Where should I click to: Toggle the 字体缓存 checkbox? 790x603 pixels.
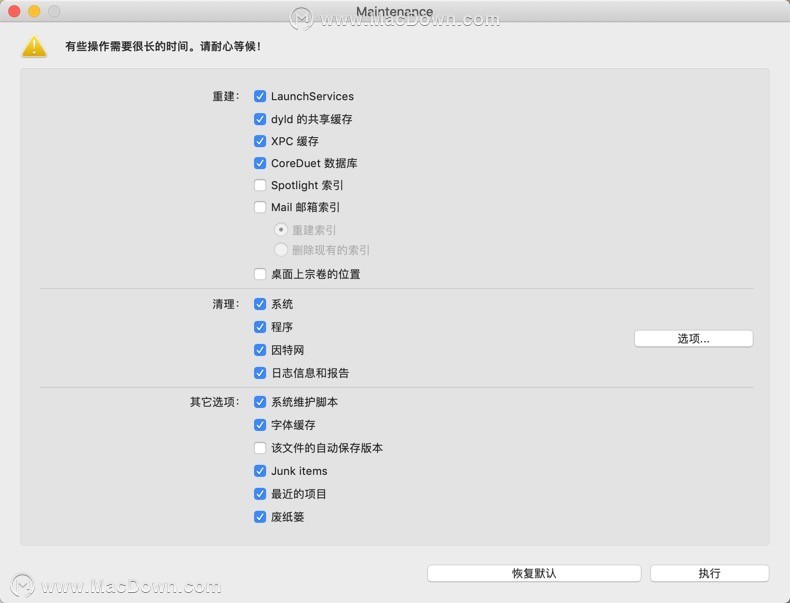click(x=260, y=425)
